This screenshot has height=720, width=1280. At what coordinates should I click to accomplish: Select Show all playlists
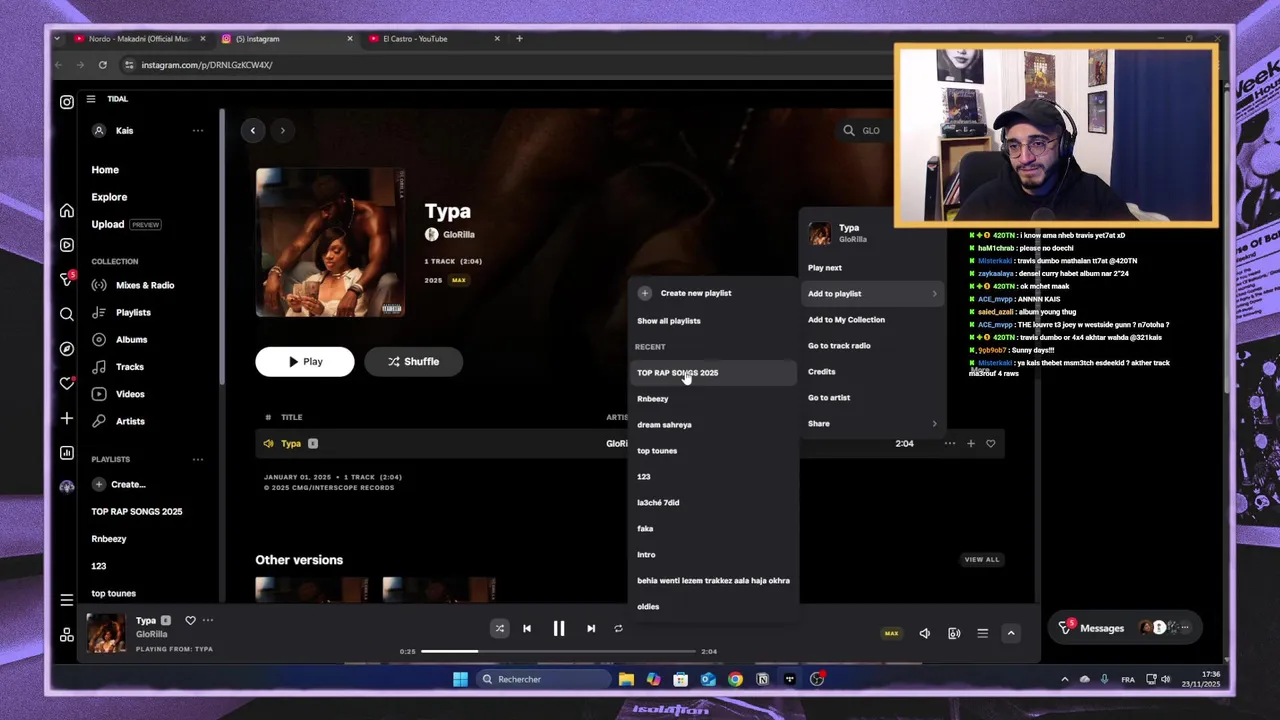tap(714, 320)
